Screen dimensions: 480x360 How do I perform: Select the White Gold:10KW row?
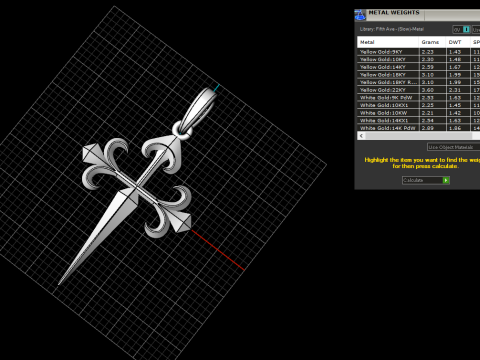coord(419,113)
